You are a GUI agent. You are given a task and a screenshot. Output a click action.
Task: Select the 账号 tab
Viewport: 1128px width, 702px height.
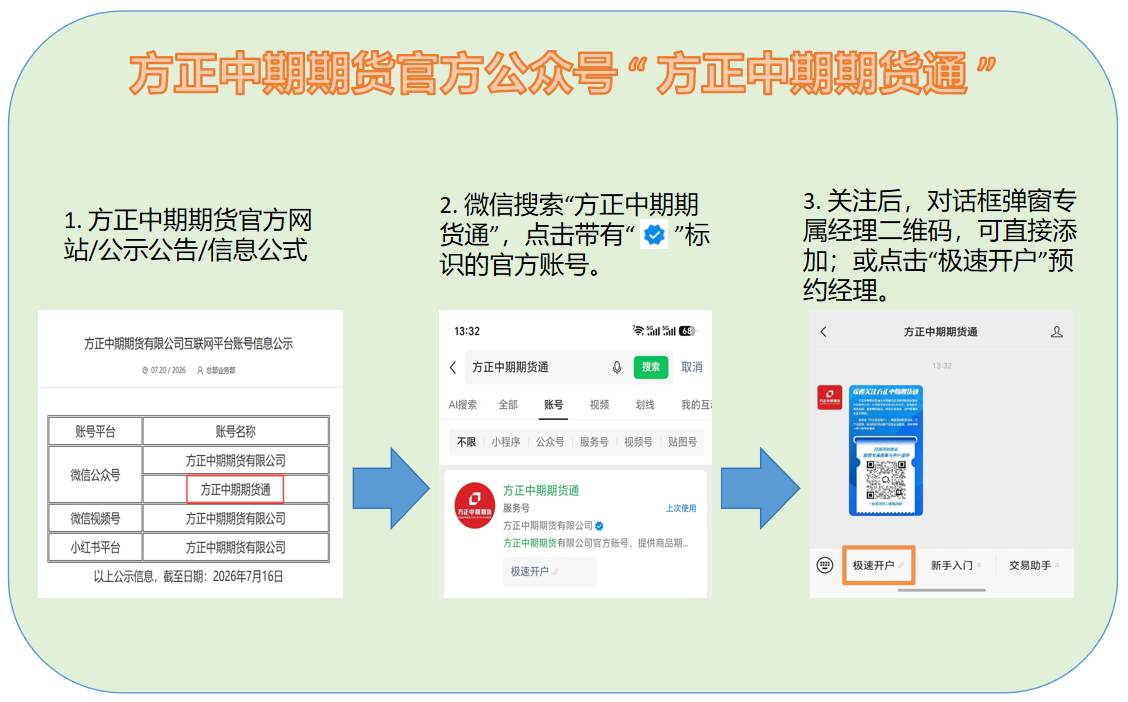[553, 405]
